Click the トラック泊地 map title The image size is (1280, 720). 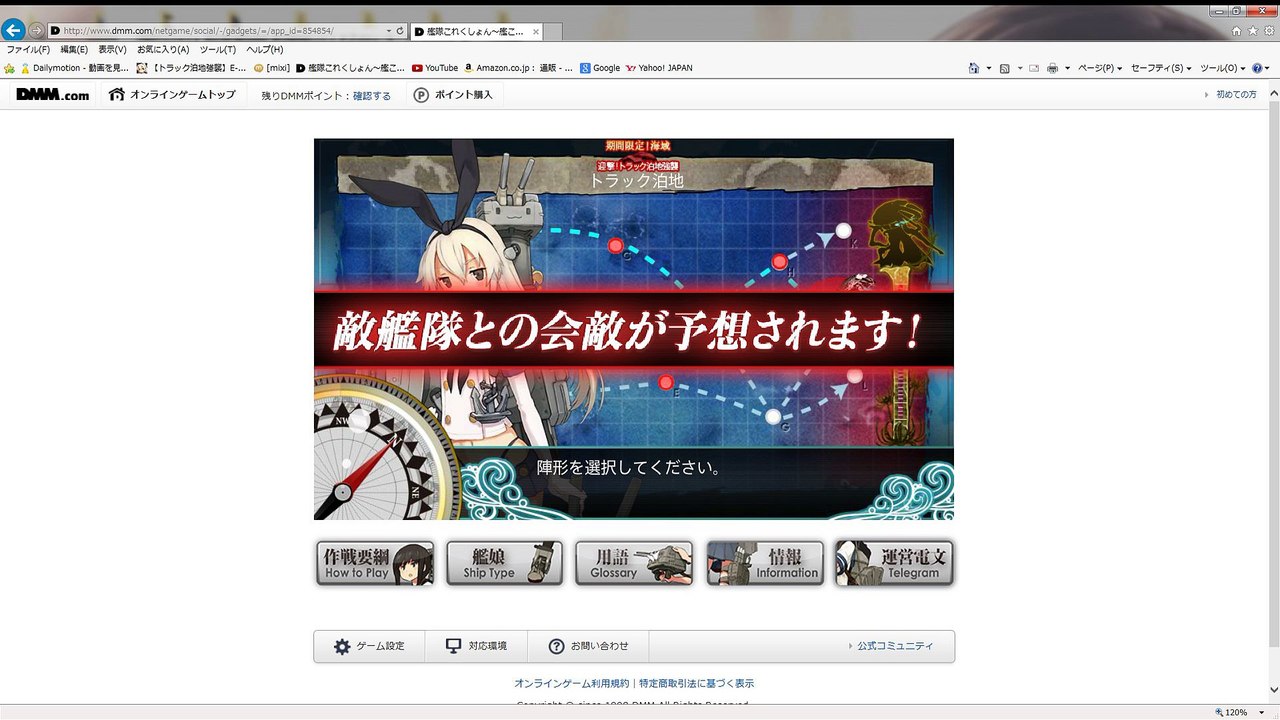click(x=636, y=181)
